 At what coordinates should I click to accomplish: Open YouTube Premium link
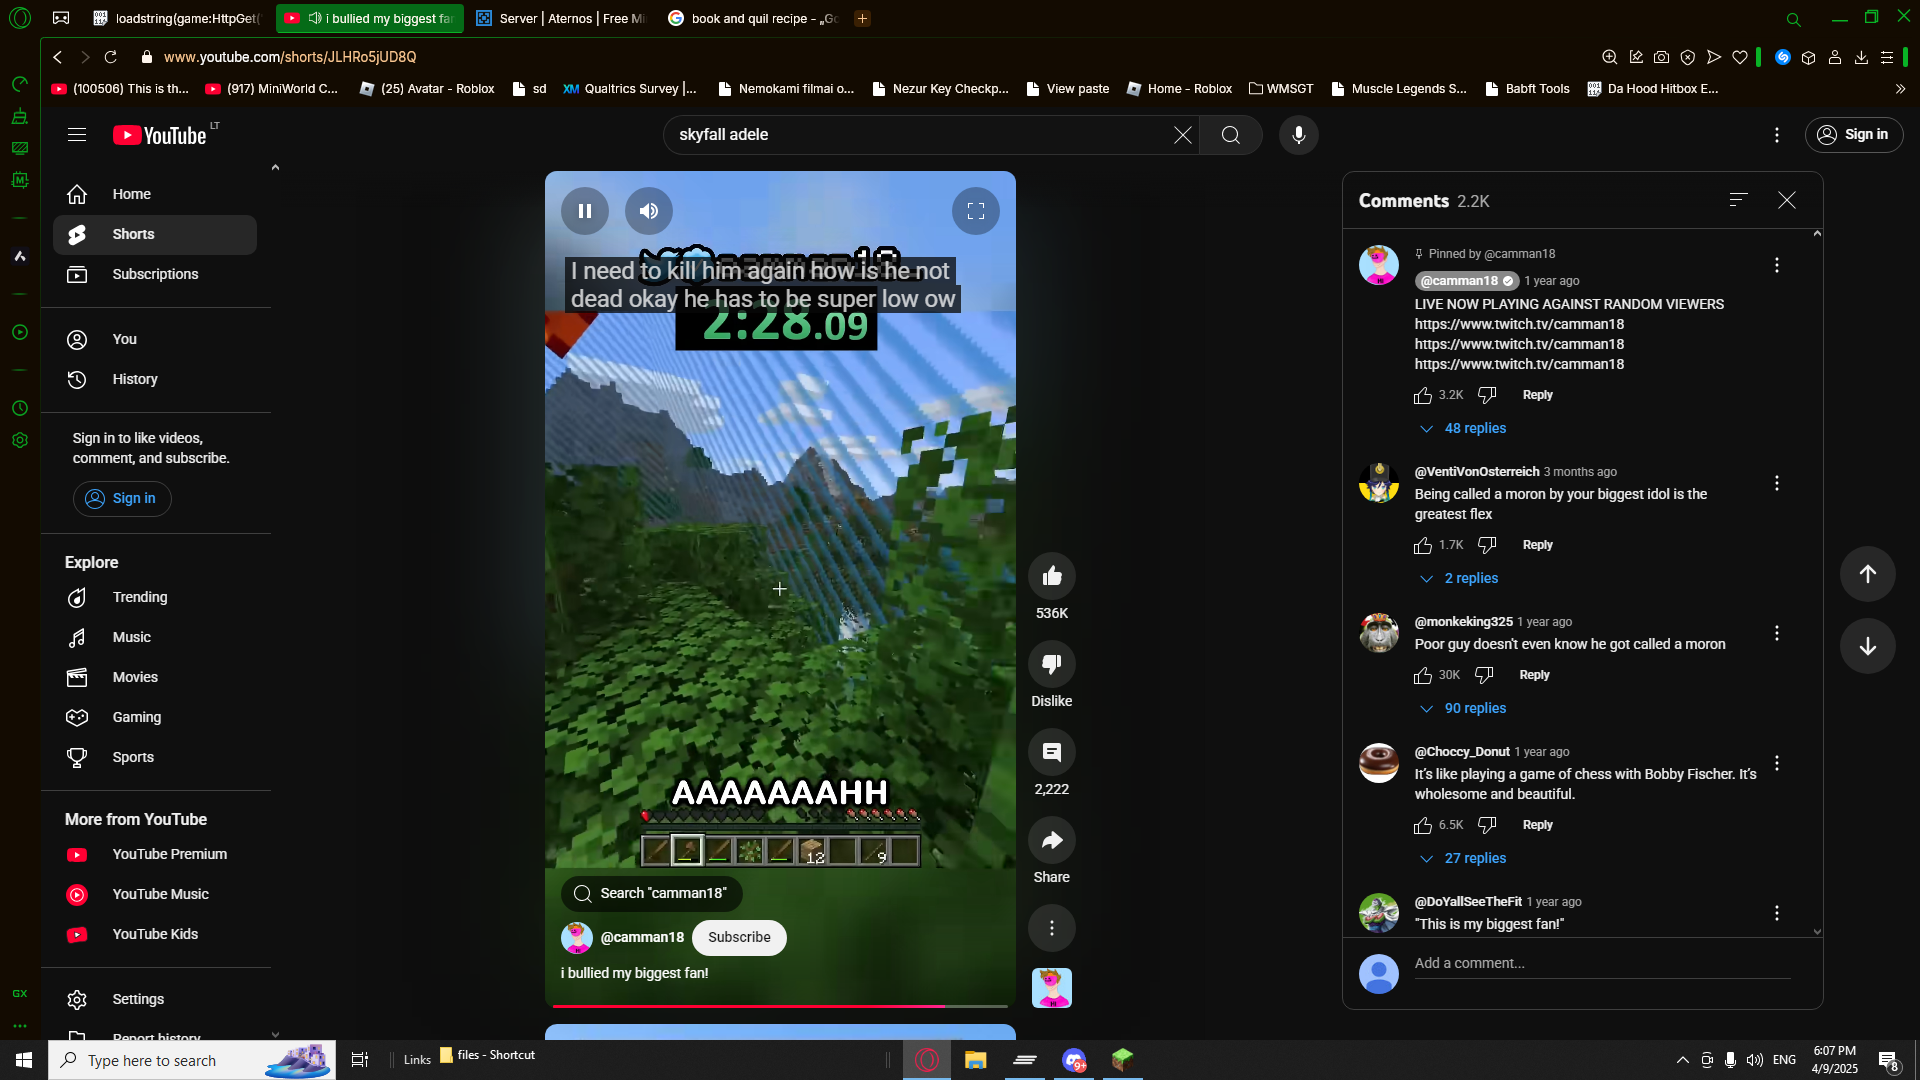pos(155,854)
